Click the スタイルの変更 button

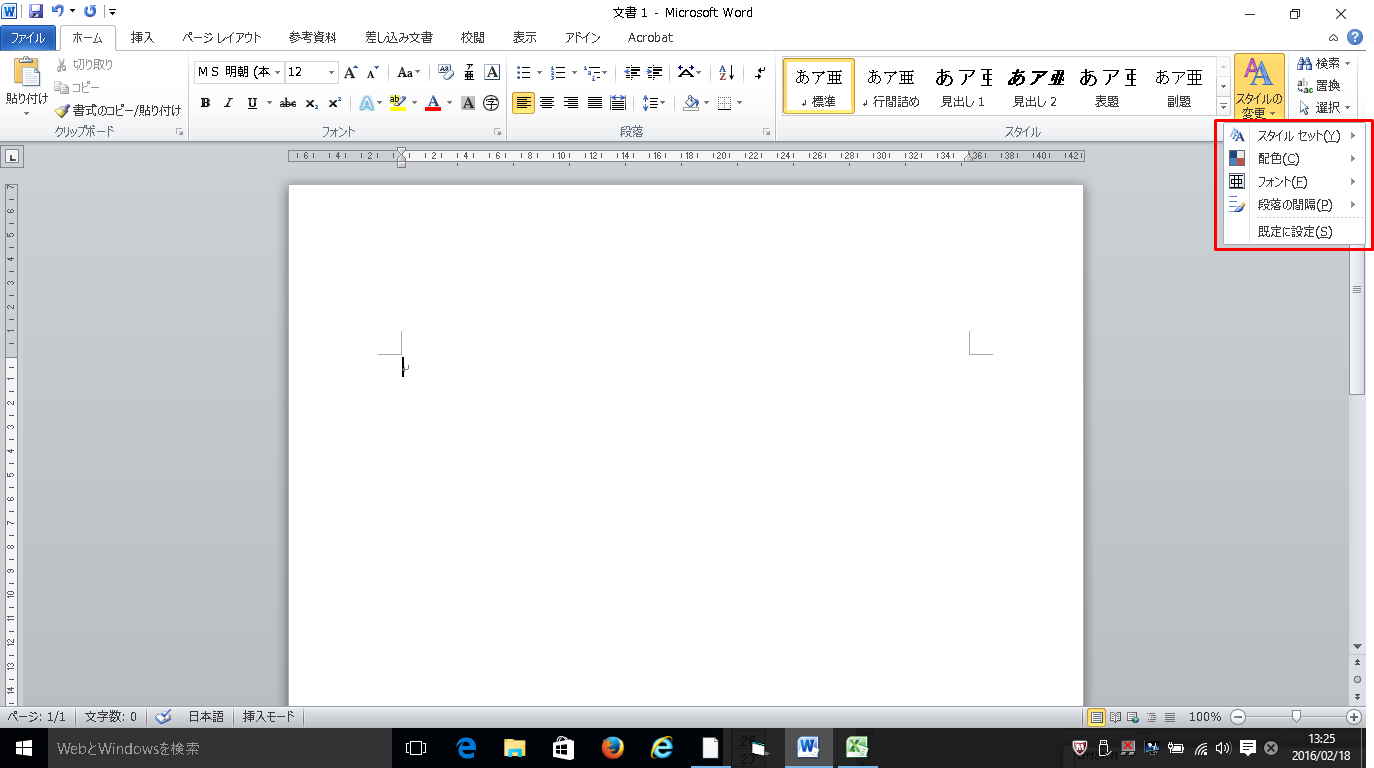[1259, 88]
